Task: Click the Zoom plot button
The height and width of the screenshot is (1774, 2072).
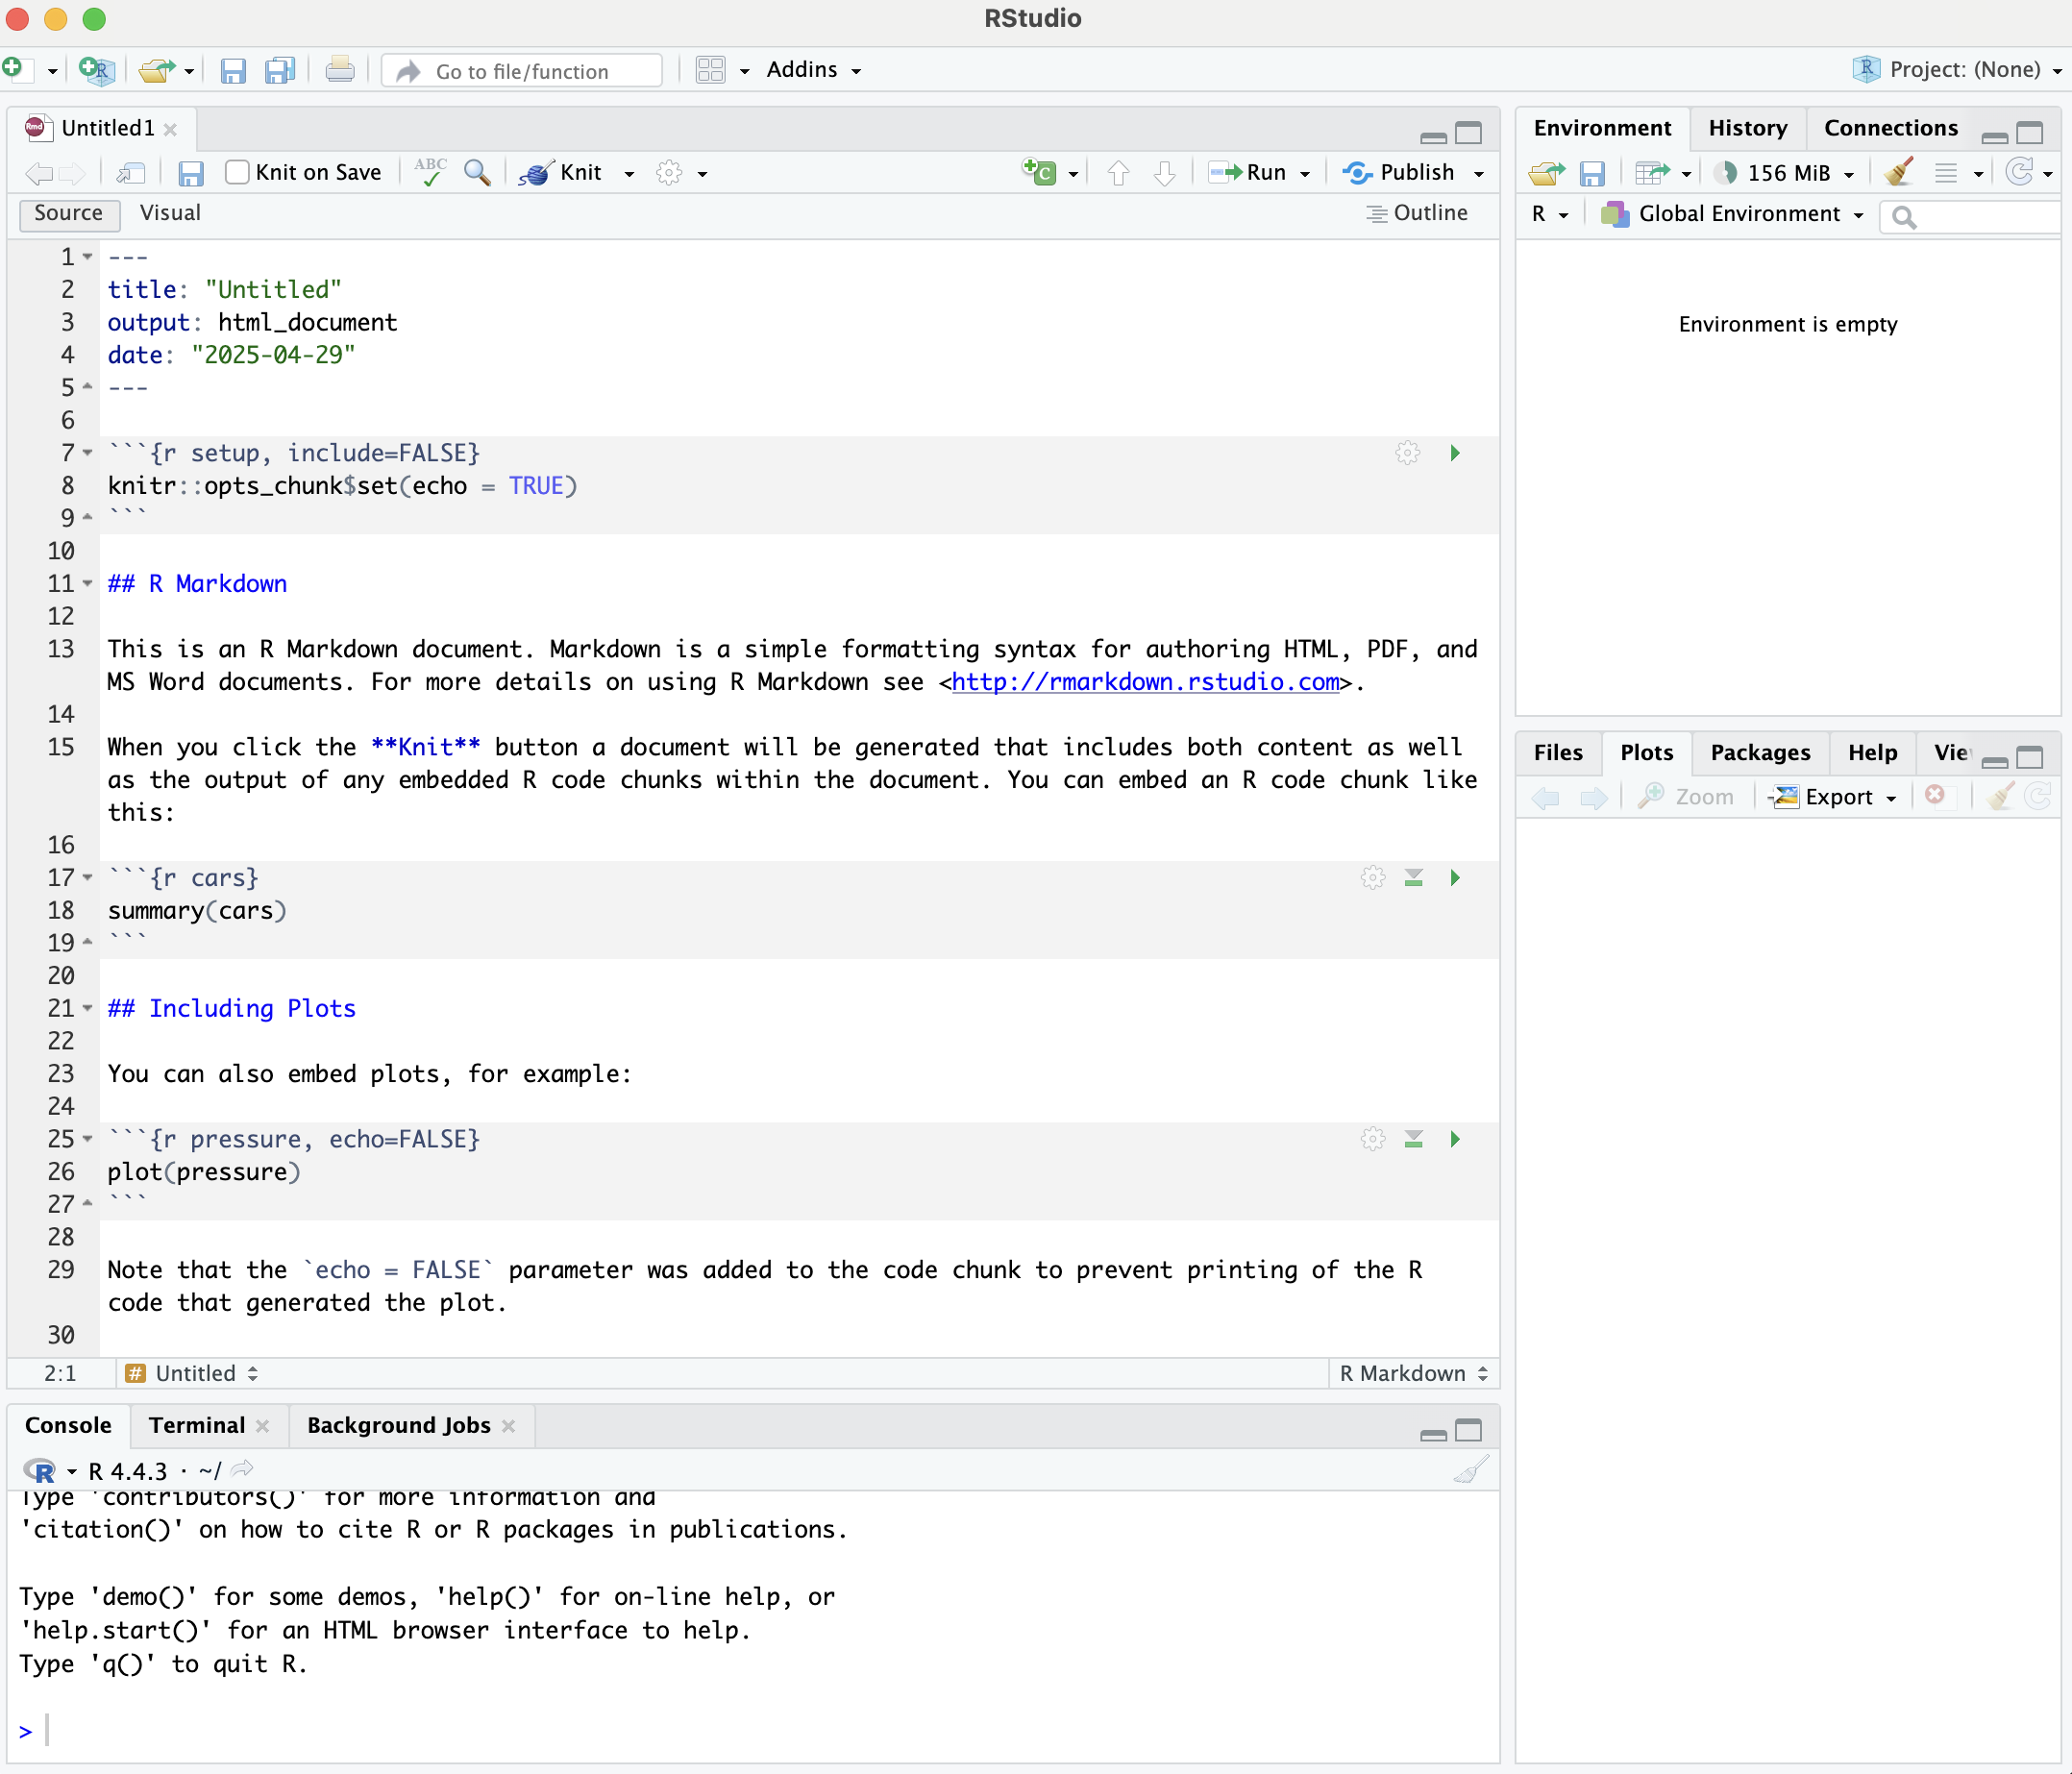Action: 1686,797
